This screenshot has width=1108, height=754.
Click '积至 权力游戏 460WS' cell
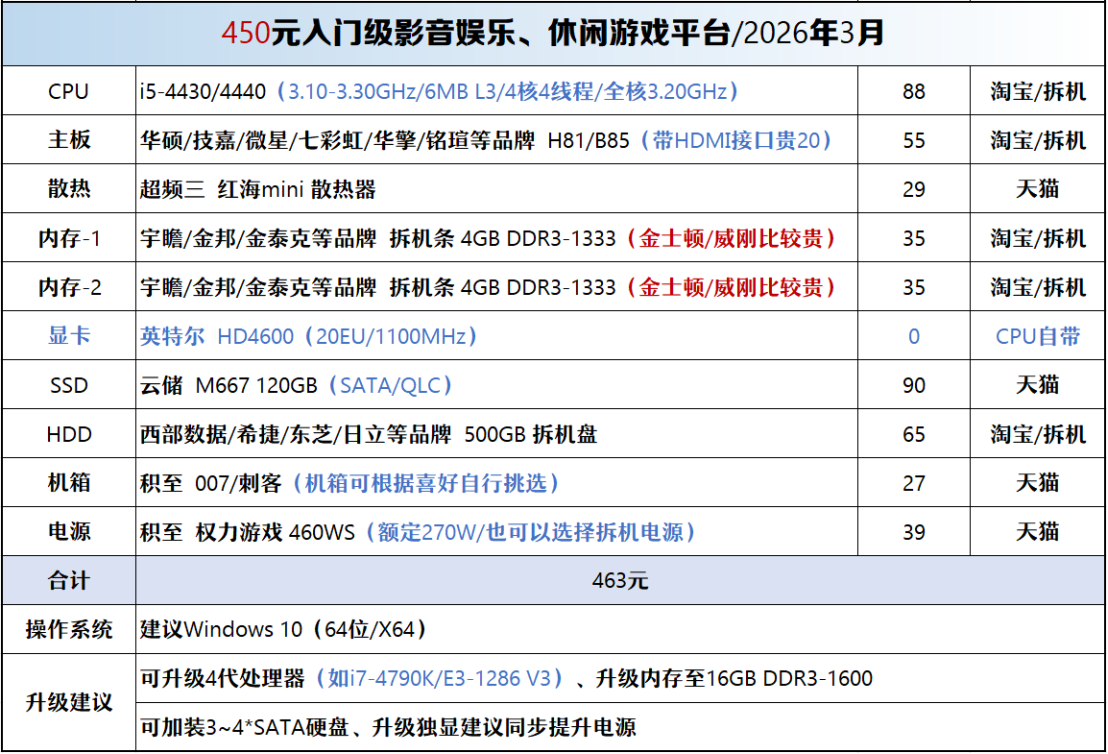coord(497,531)
